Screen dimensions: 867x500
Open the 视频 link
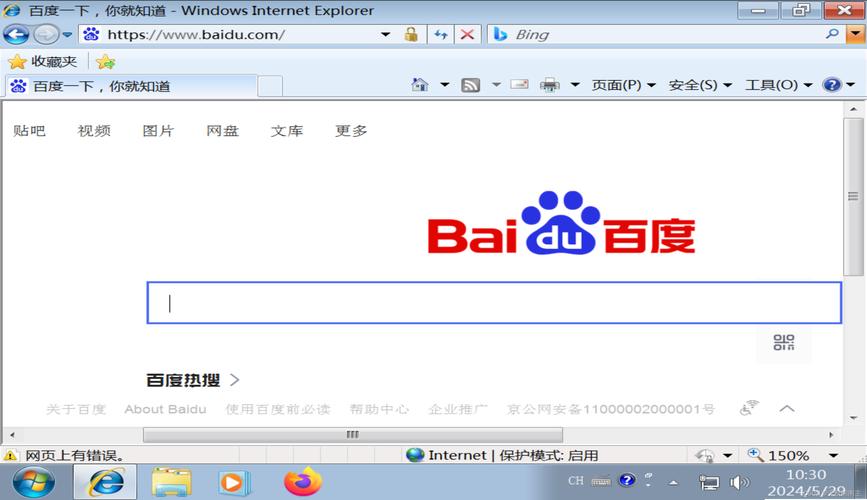(94, 131)
